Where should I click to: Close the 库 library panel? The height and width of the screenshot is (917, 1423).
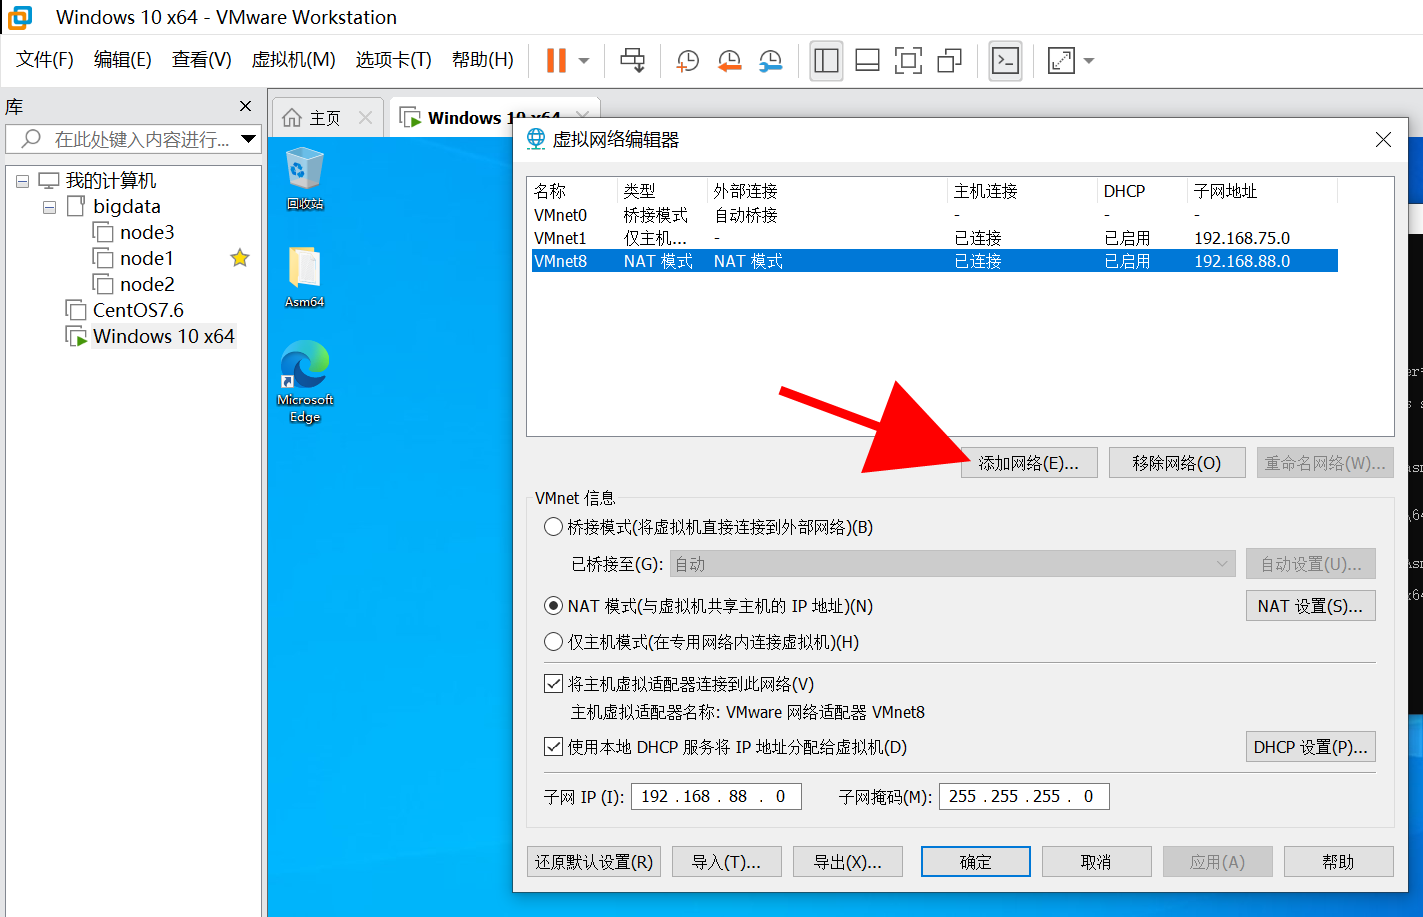pos(246,106)
